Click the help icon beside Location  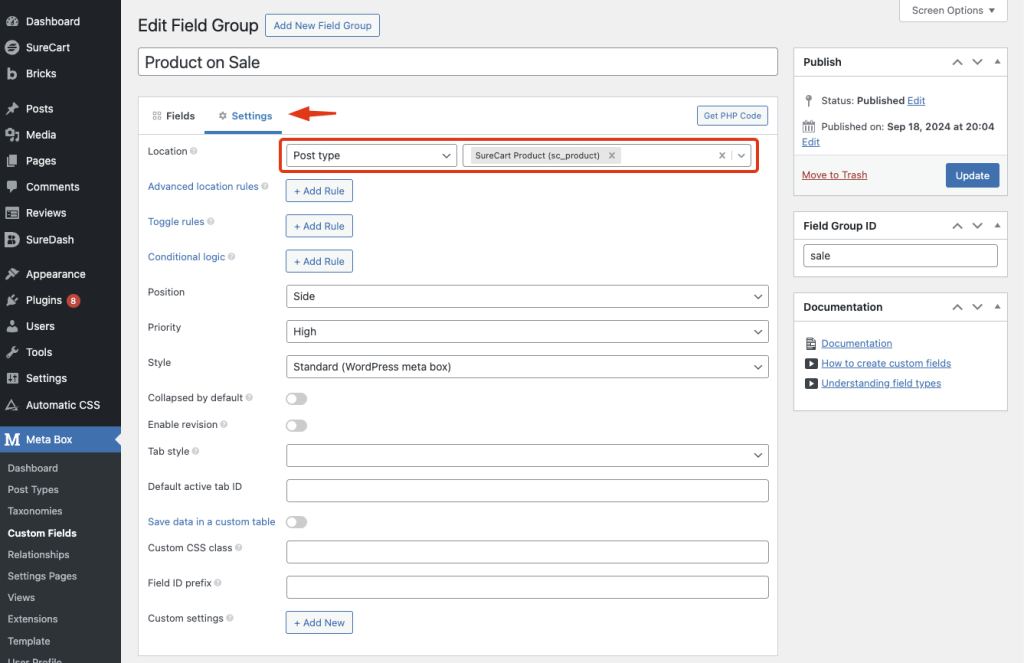click(x=194, y=151)
